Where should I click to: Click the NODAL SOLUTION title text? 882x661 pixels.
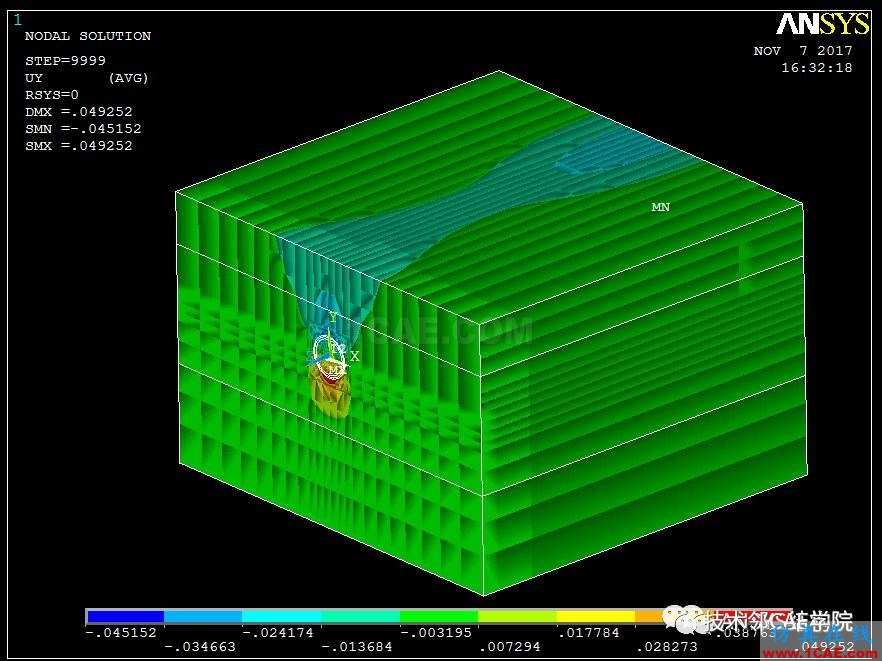(88, 36)
